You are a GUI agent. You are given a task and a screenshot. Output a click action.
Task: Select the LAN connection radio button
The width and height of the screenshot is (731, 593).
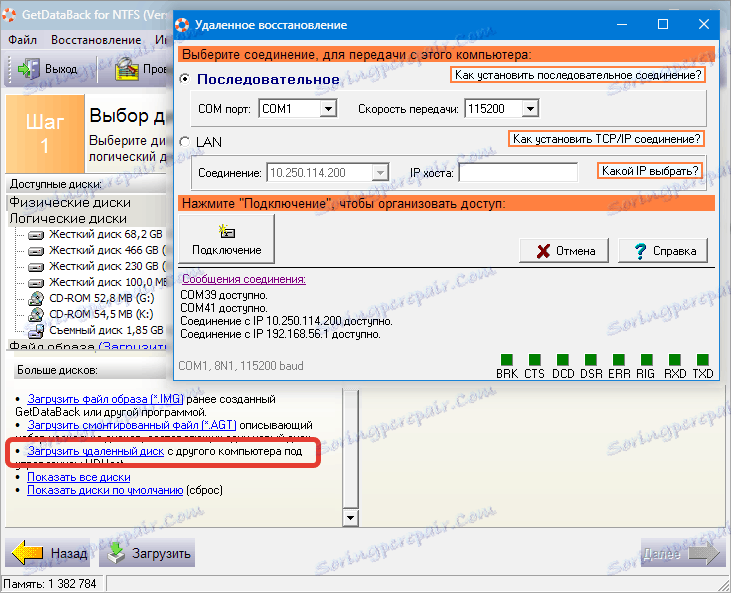point(185,142)
